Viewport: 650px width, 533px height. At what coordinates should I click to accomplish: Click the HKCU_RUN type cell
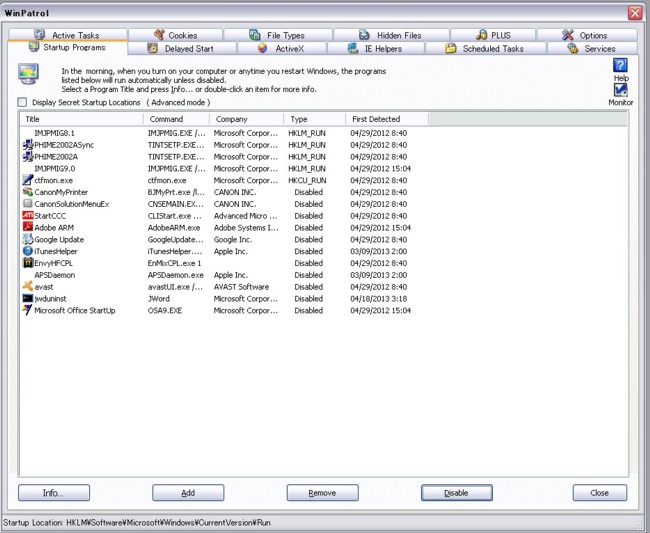(307, 180)
